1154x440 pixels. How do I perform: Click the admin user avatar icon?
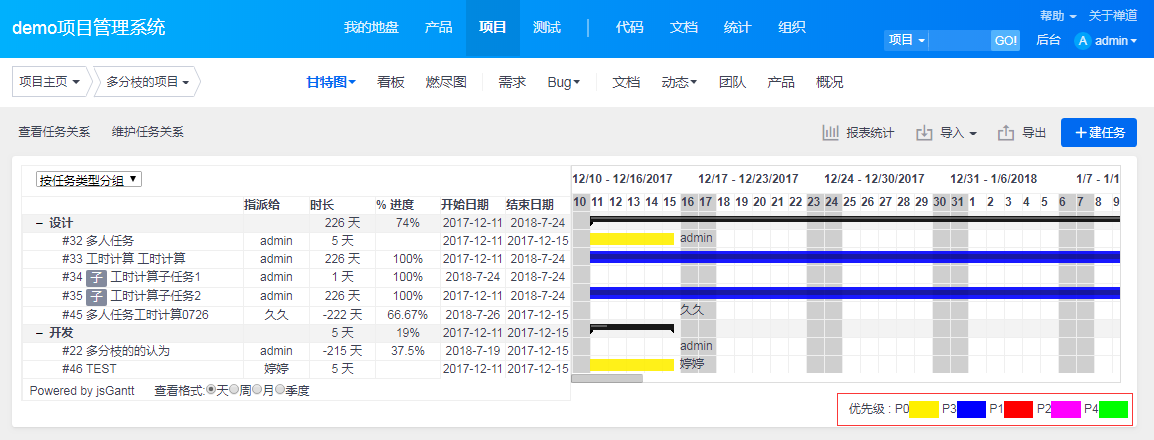click(1082, 41)
